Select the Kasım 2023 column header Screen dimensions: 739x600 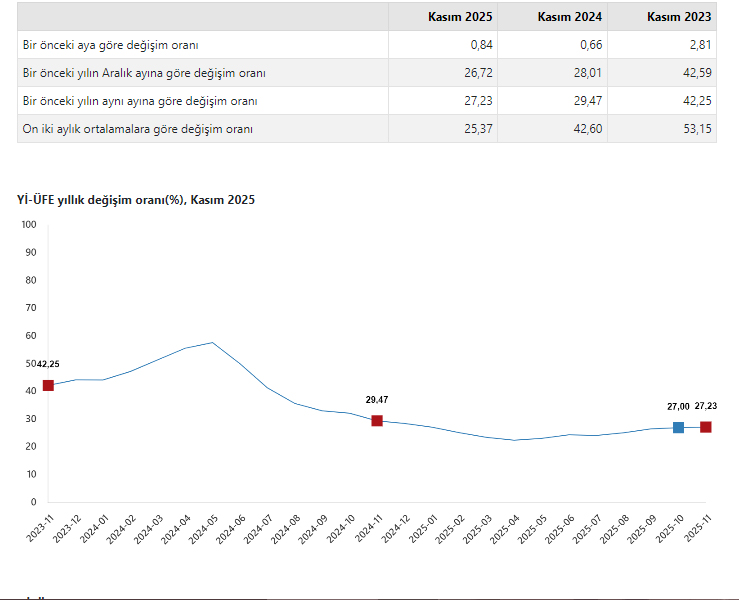[661, 17]
